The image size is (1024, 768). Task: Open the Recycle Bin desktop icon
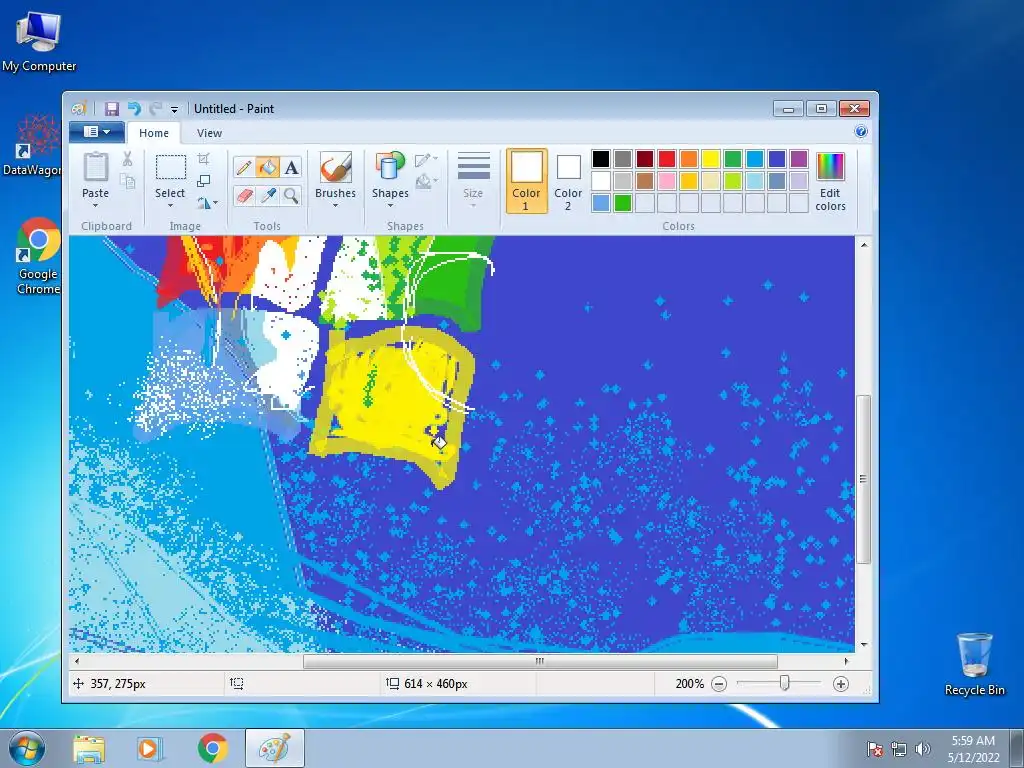[x=974, y=663]
